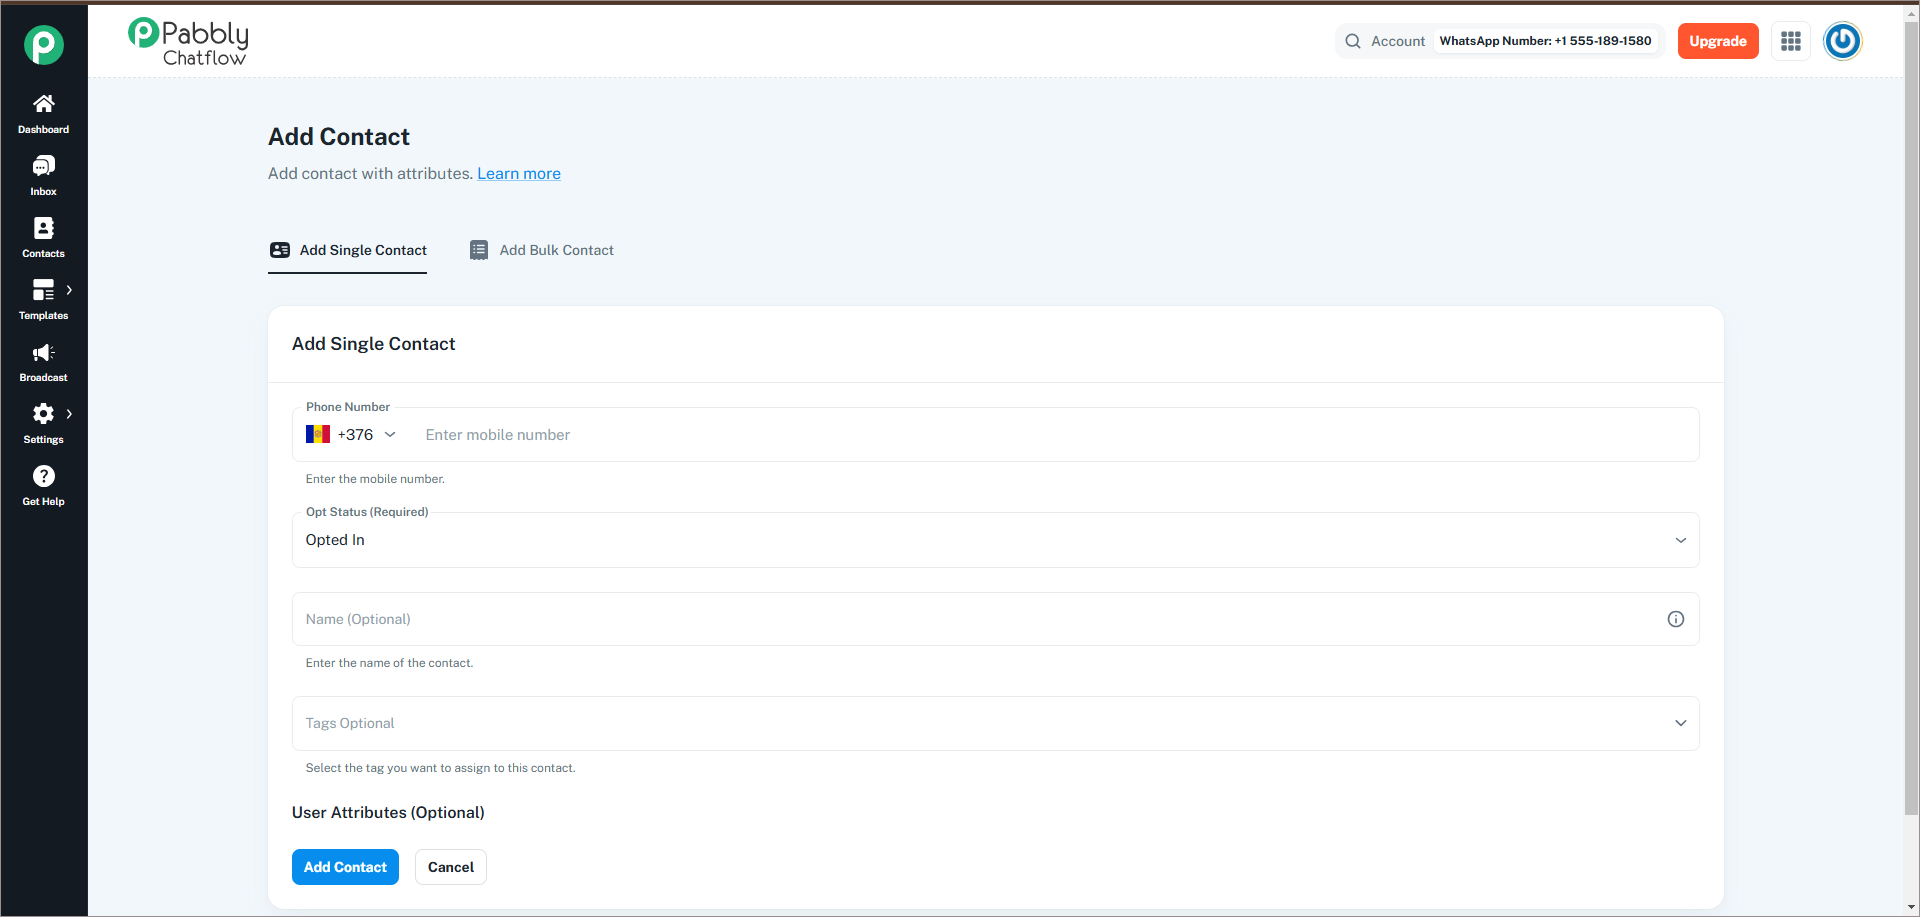Screen dimensions: 1920x917
Task: Go to the Contacts section
Action: [44, 238]
